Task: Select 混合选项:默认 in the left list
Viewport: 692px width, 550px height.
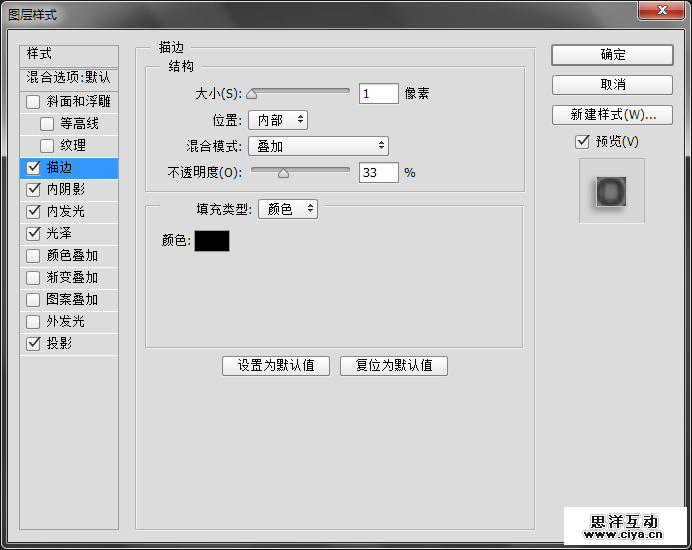Action: (69, 79)
